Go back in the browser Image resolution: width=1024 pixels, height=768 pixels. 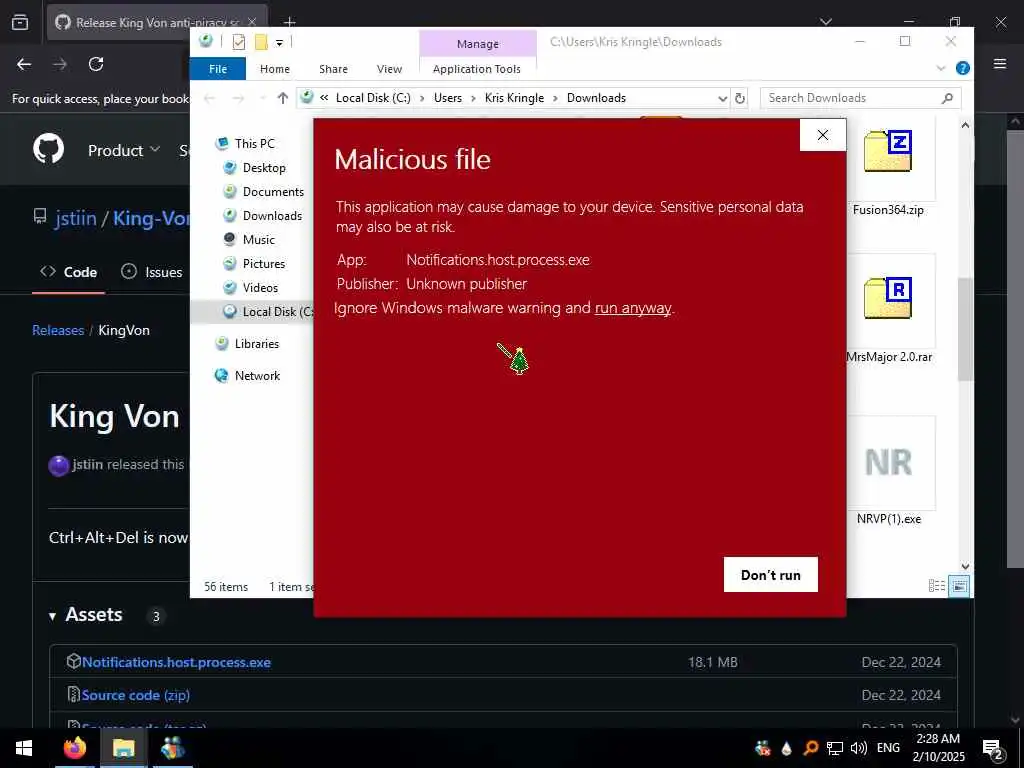[24, 64]
